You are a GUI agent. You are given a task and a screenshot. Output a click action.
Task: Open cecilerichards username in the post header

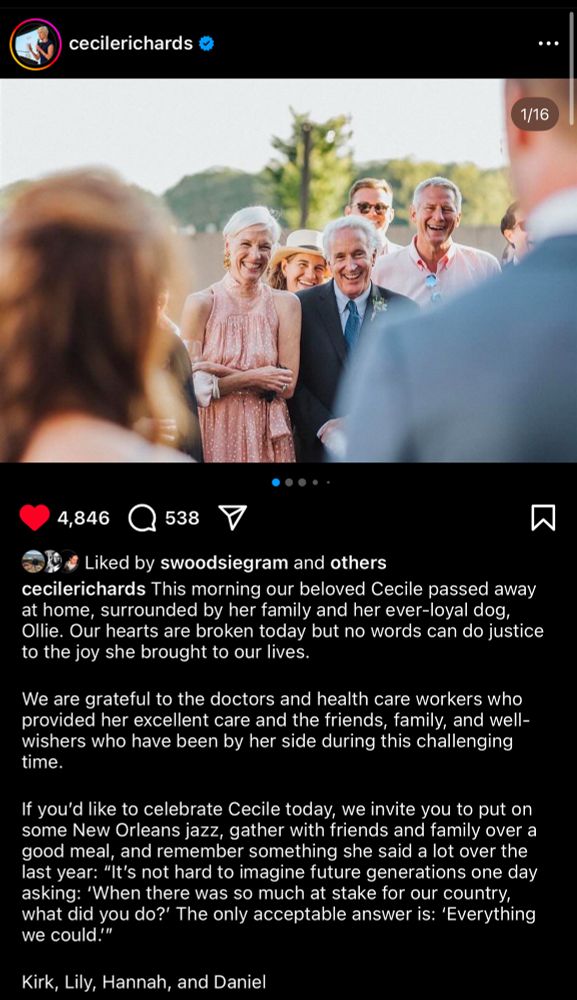131,43
